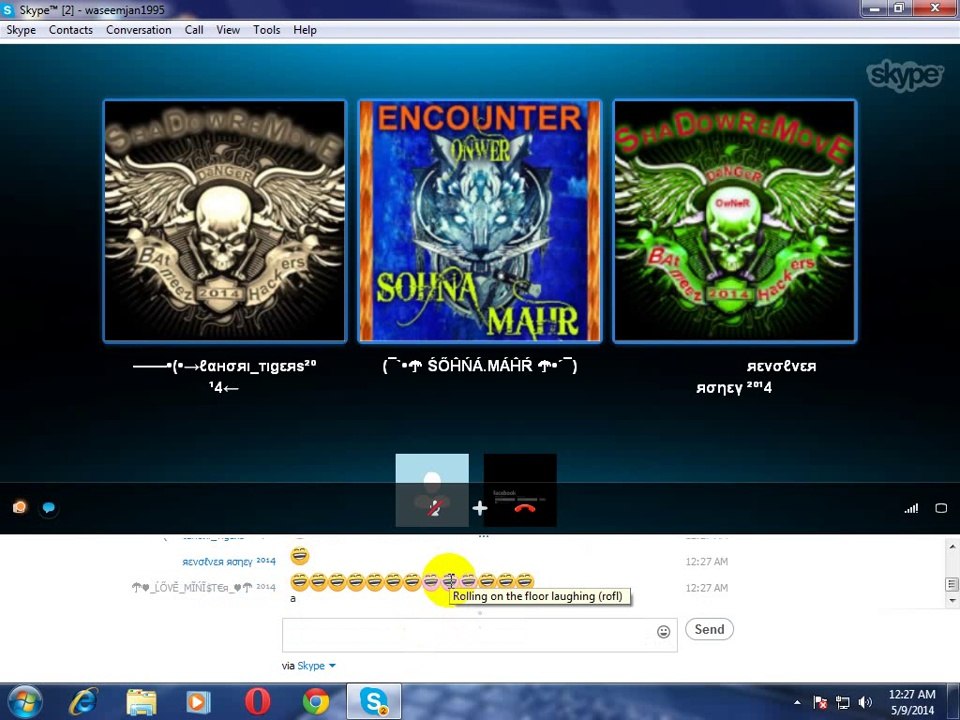
Task: Click the Skype taskbar button
Action: (373, 702)
